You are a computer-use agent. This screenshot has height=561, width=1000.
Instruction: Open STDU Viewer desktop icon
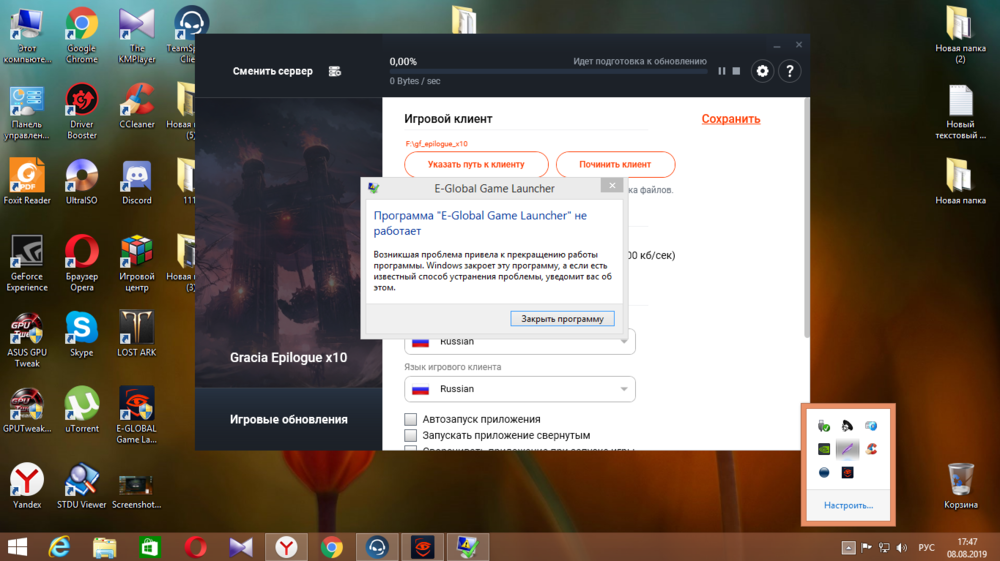tap(82, 486)
